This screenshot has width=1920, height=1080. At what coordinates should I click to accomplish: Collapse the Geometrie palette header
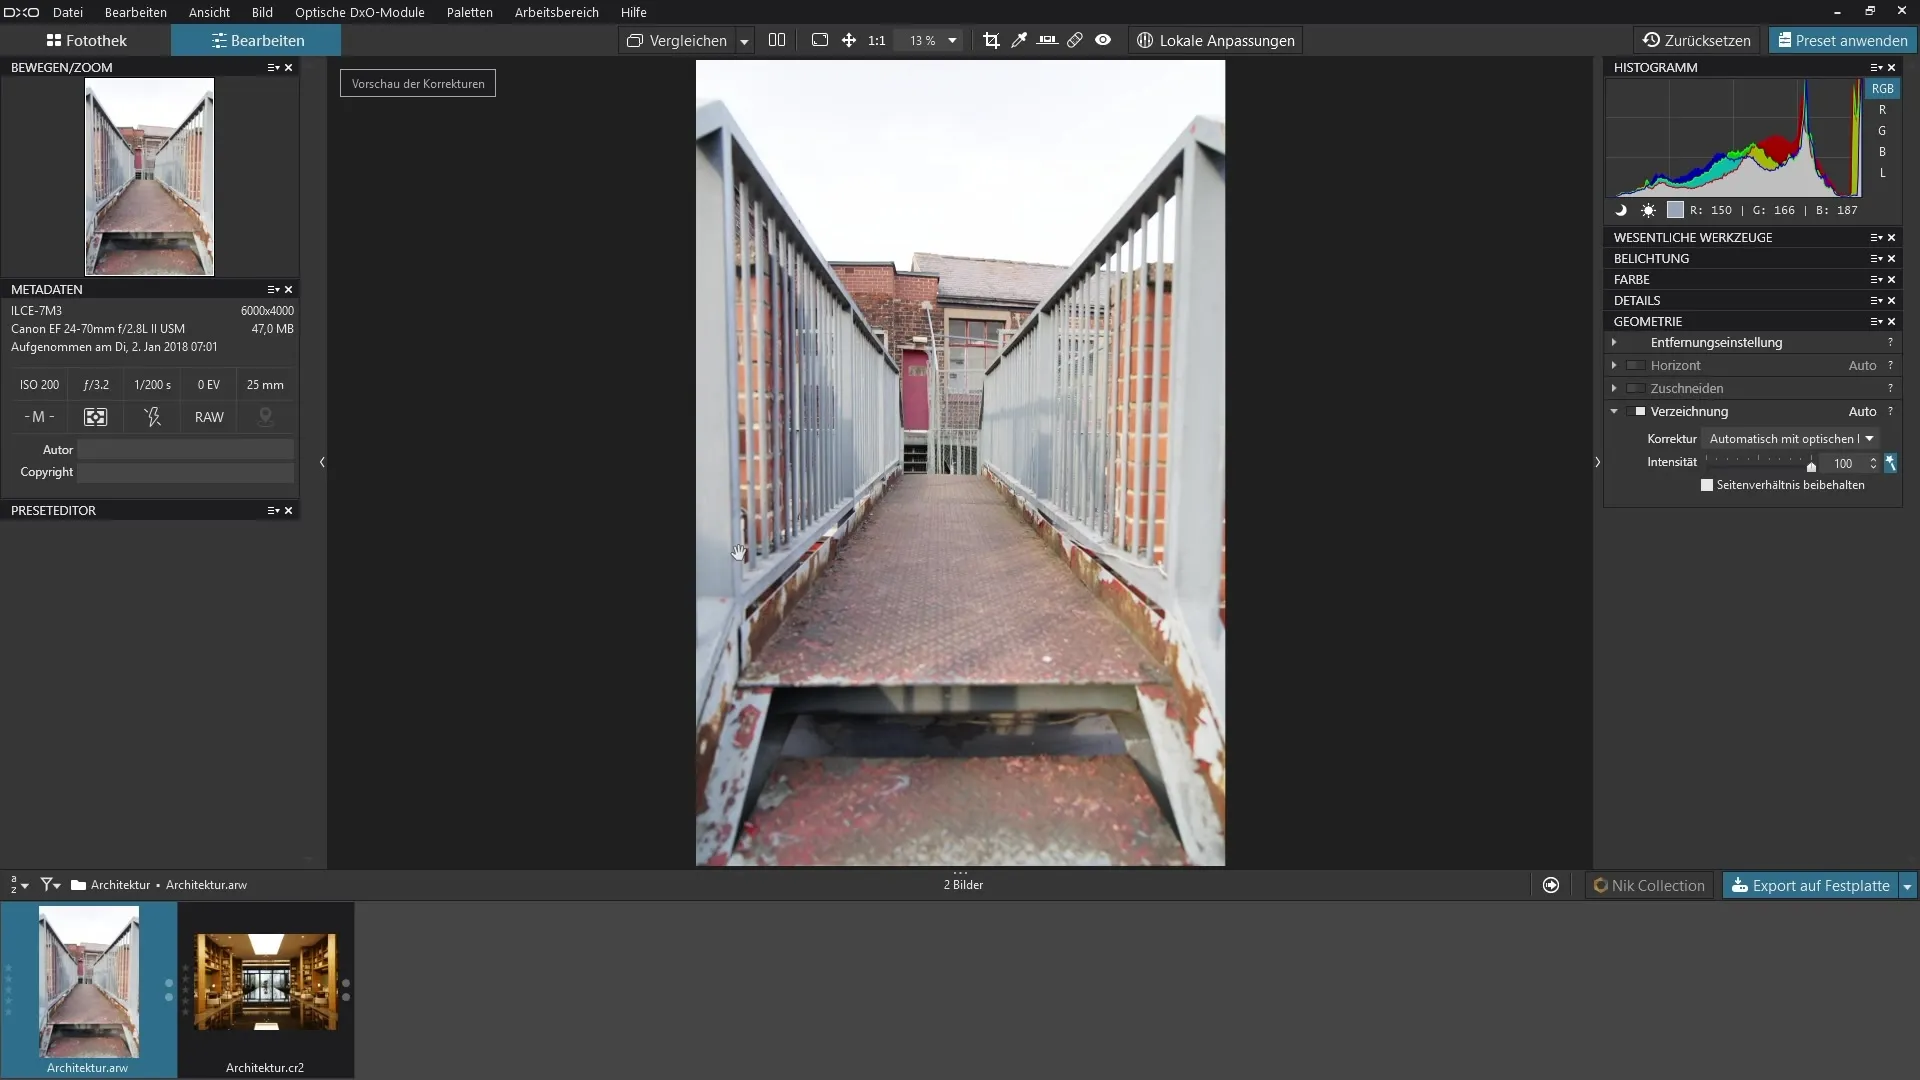tap(1647, 322)
